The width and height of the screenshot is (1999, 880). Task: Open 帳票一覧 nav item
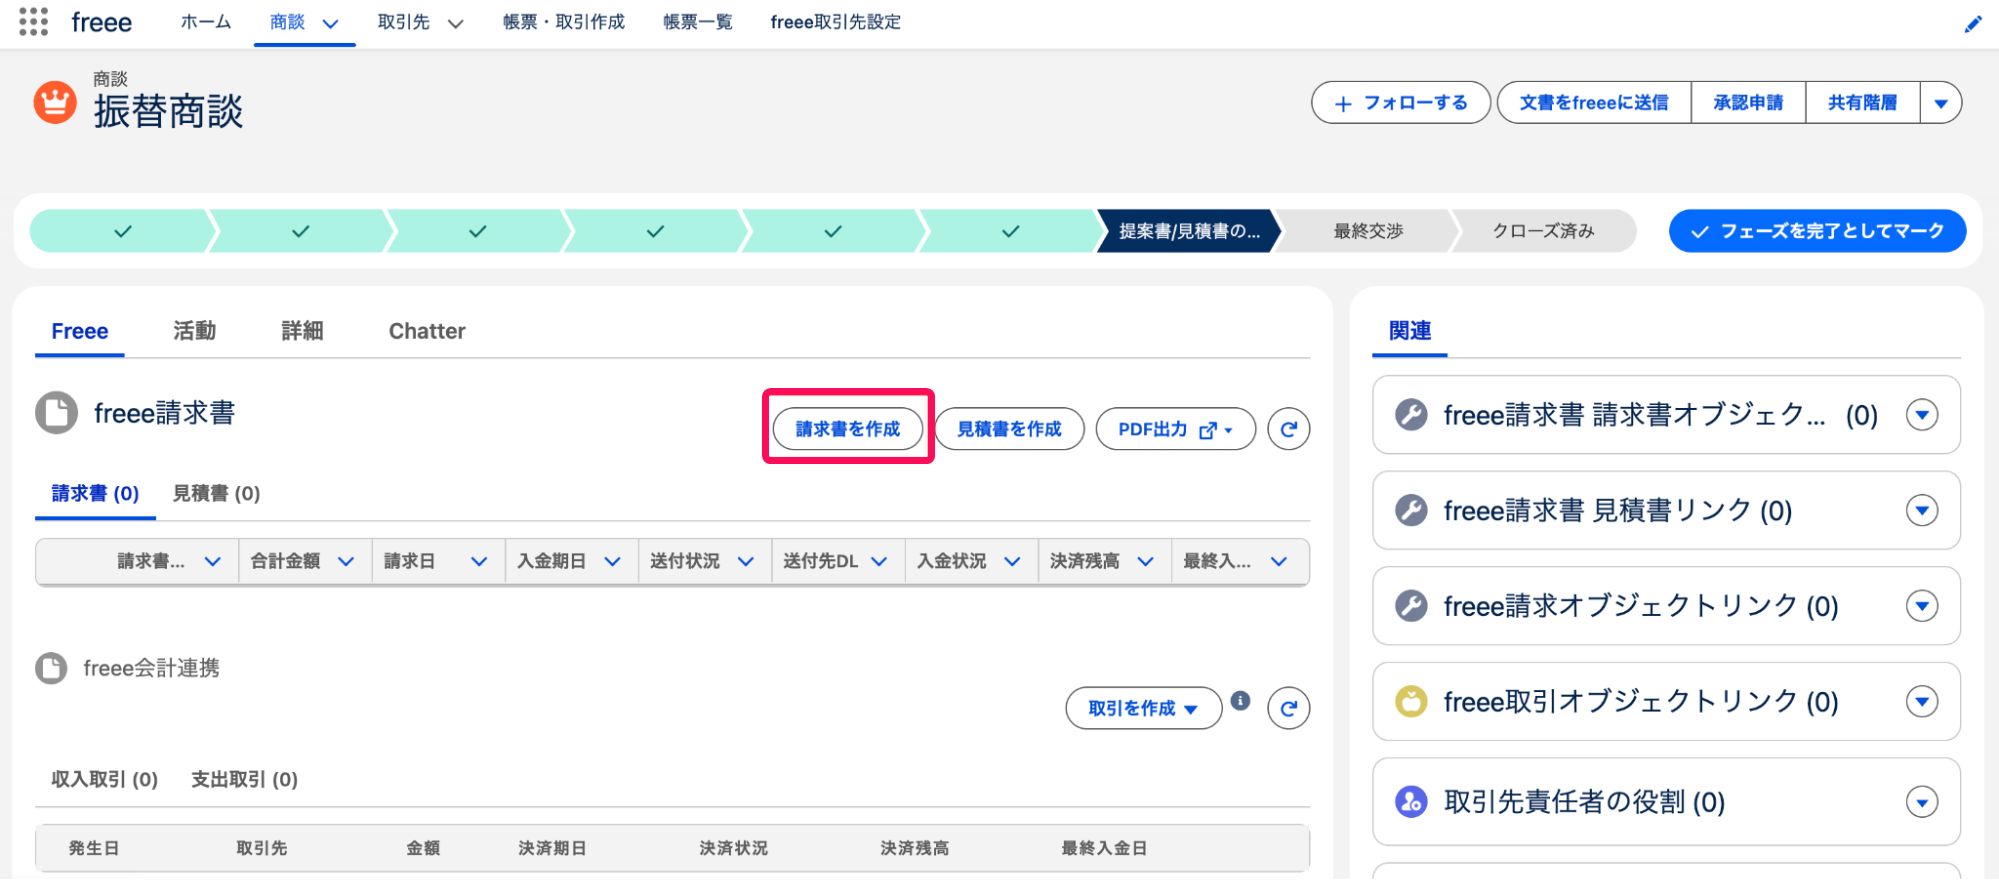[698, 22]
